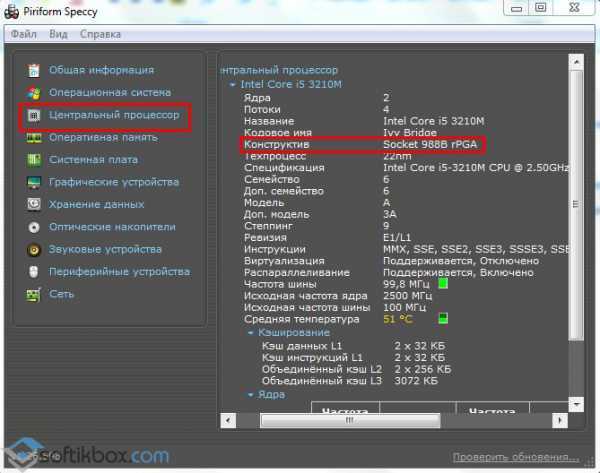Click the Ревизия E1/L1 value
The image size is (600, 473).
click(397, 238)
